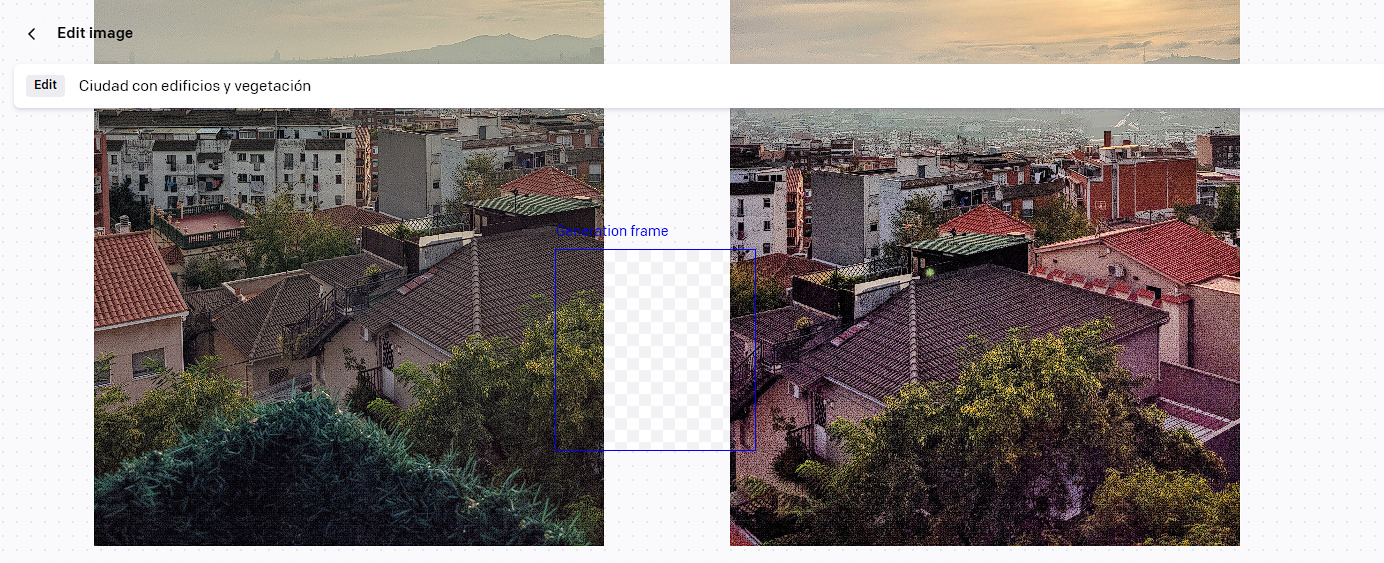This screenshot has height=563, width=1384.
Task: Select the Generation frame label
Action: point(612,231)
